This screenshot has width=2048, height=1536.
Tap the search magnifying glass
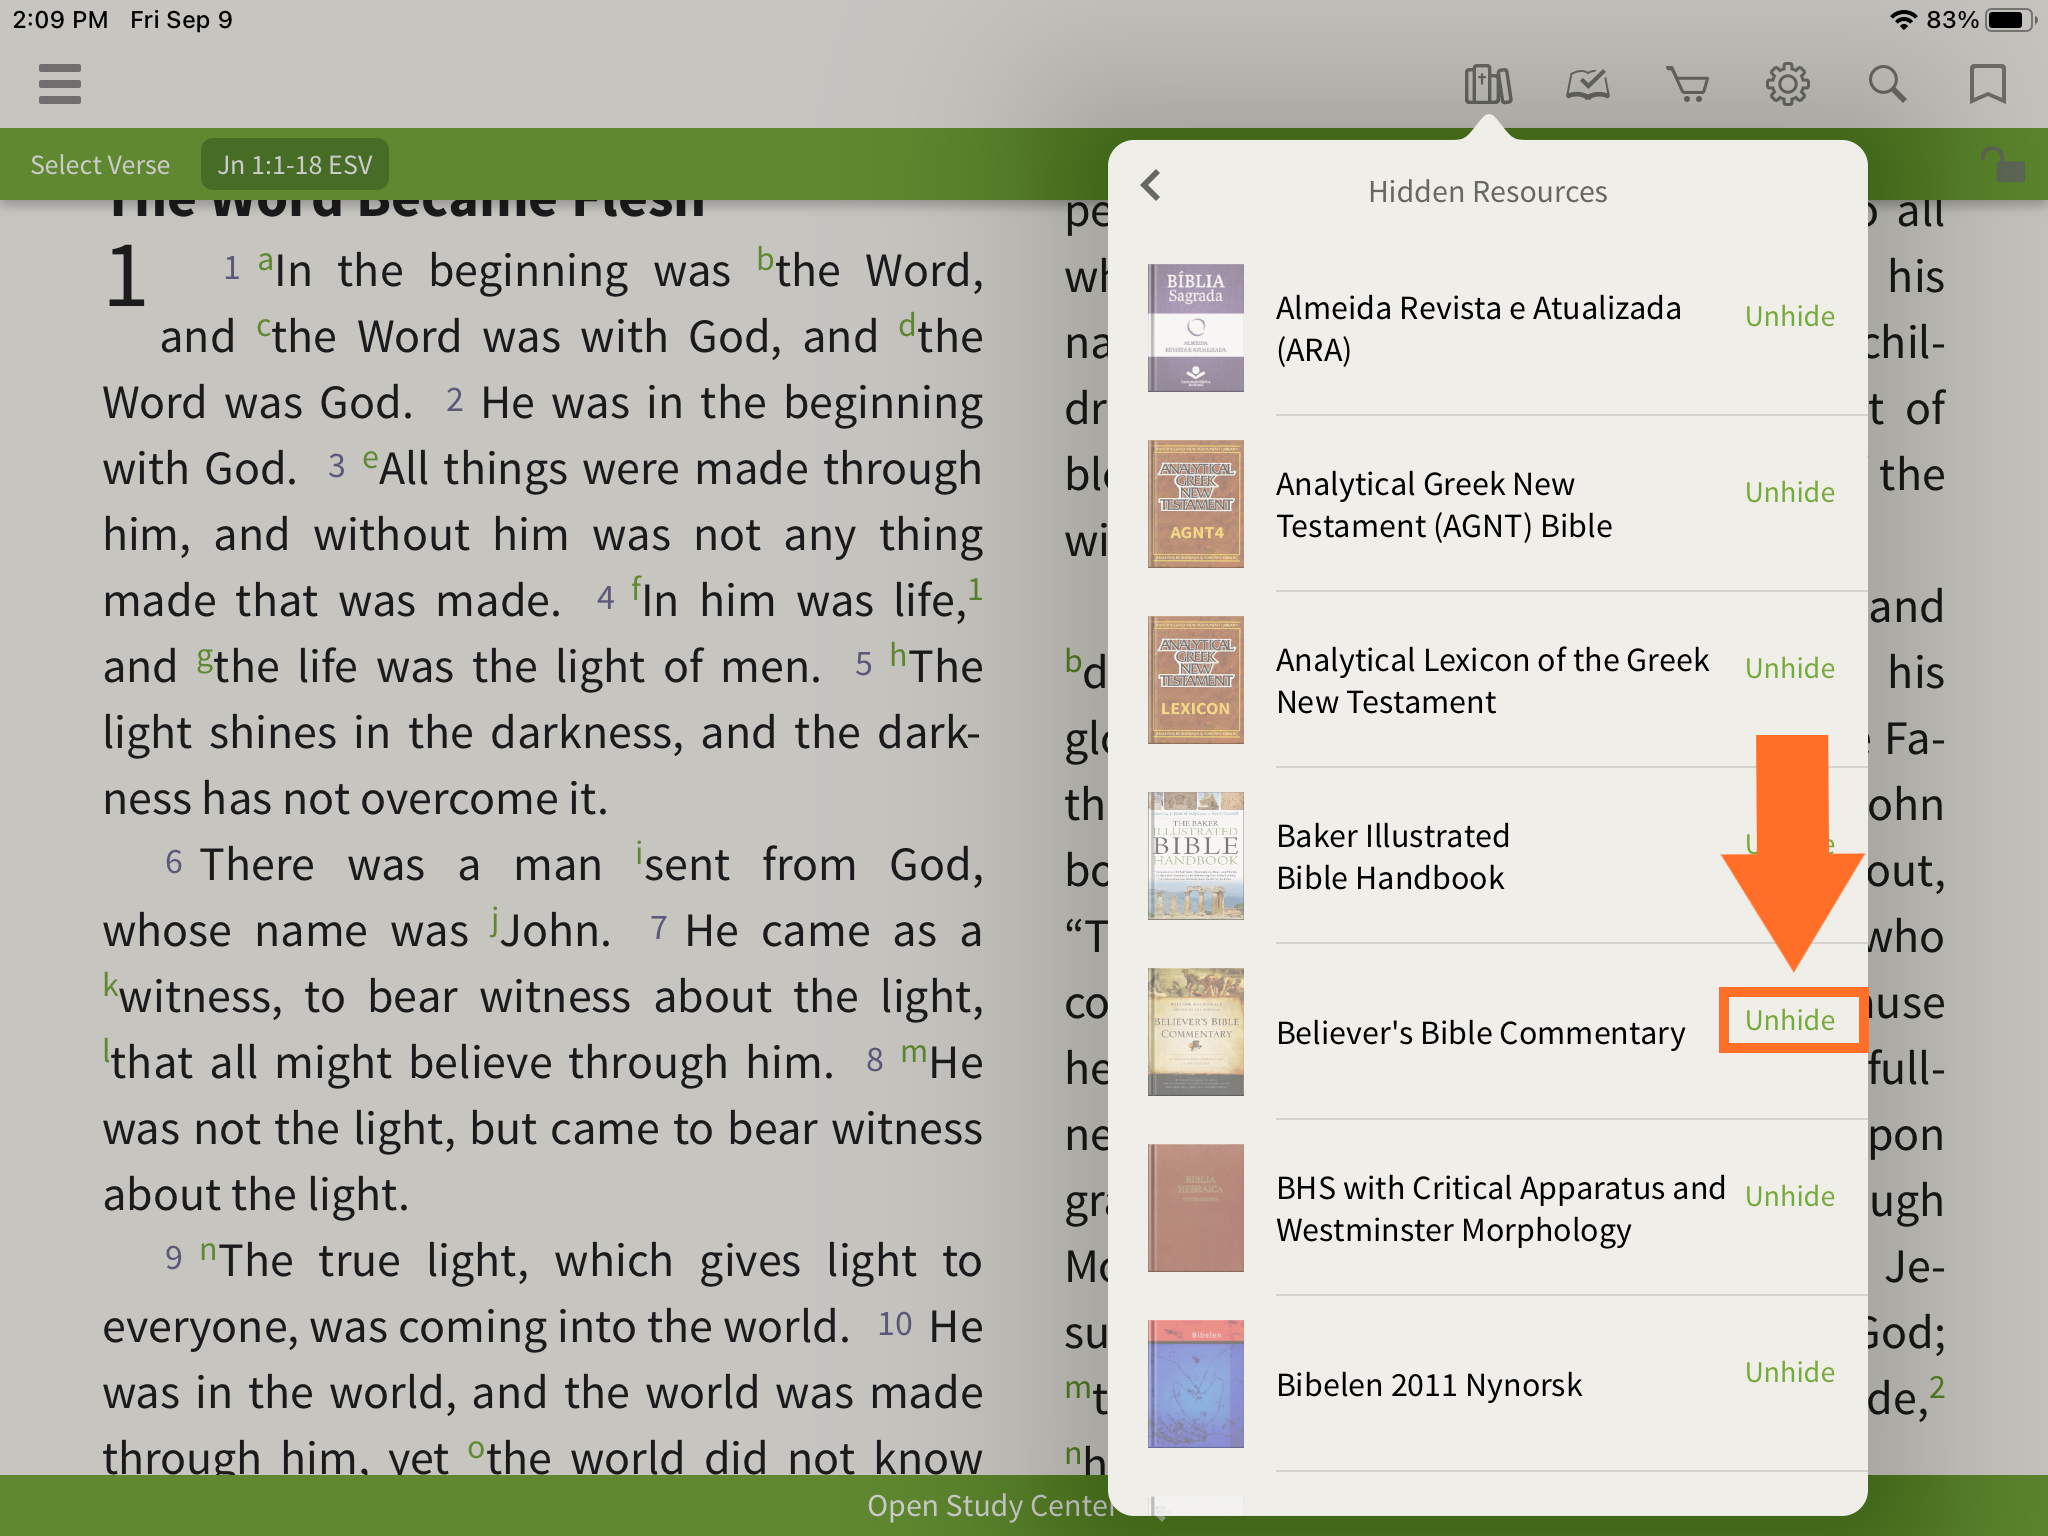1887,85
